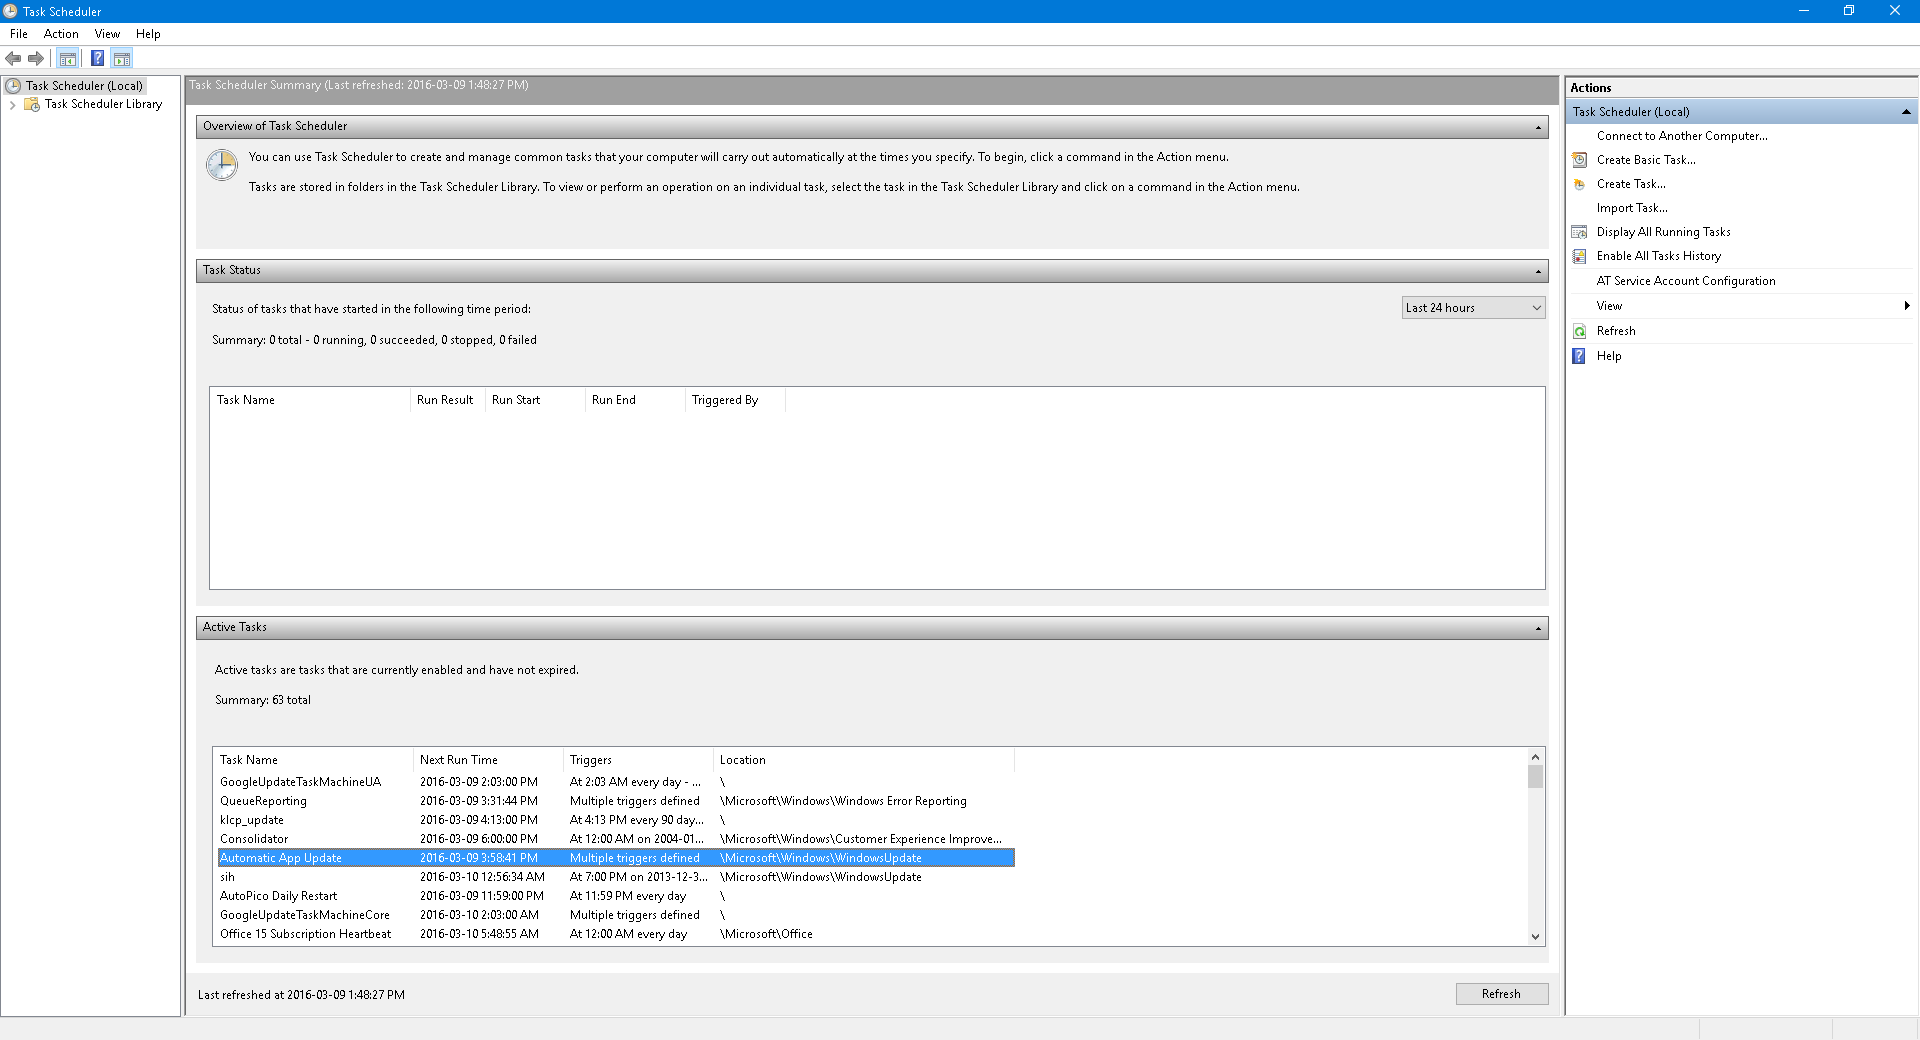Click the Run Start column header

pyautogui.click(x=535, y=400)
